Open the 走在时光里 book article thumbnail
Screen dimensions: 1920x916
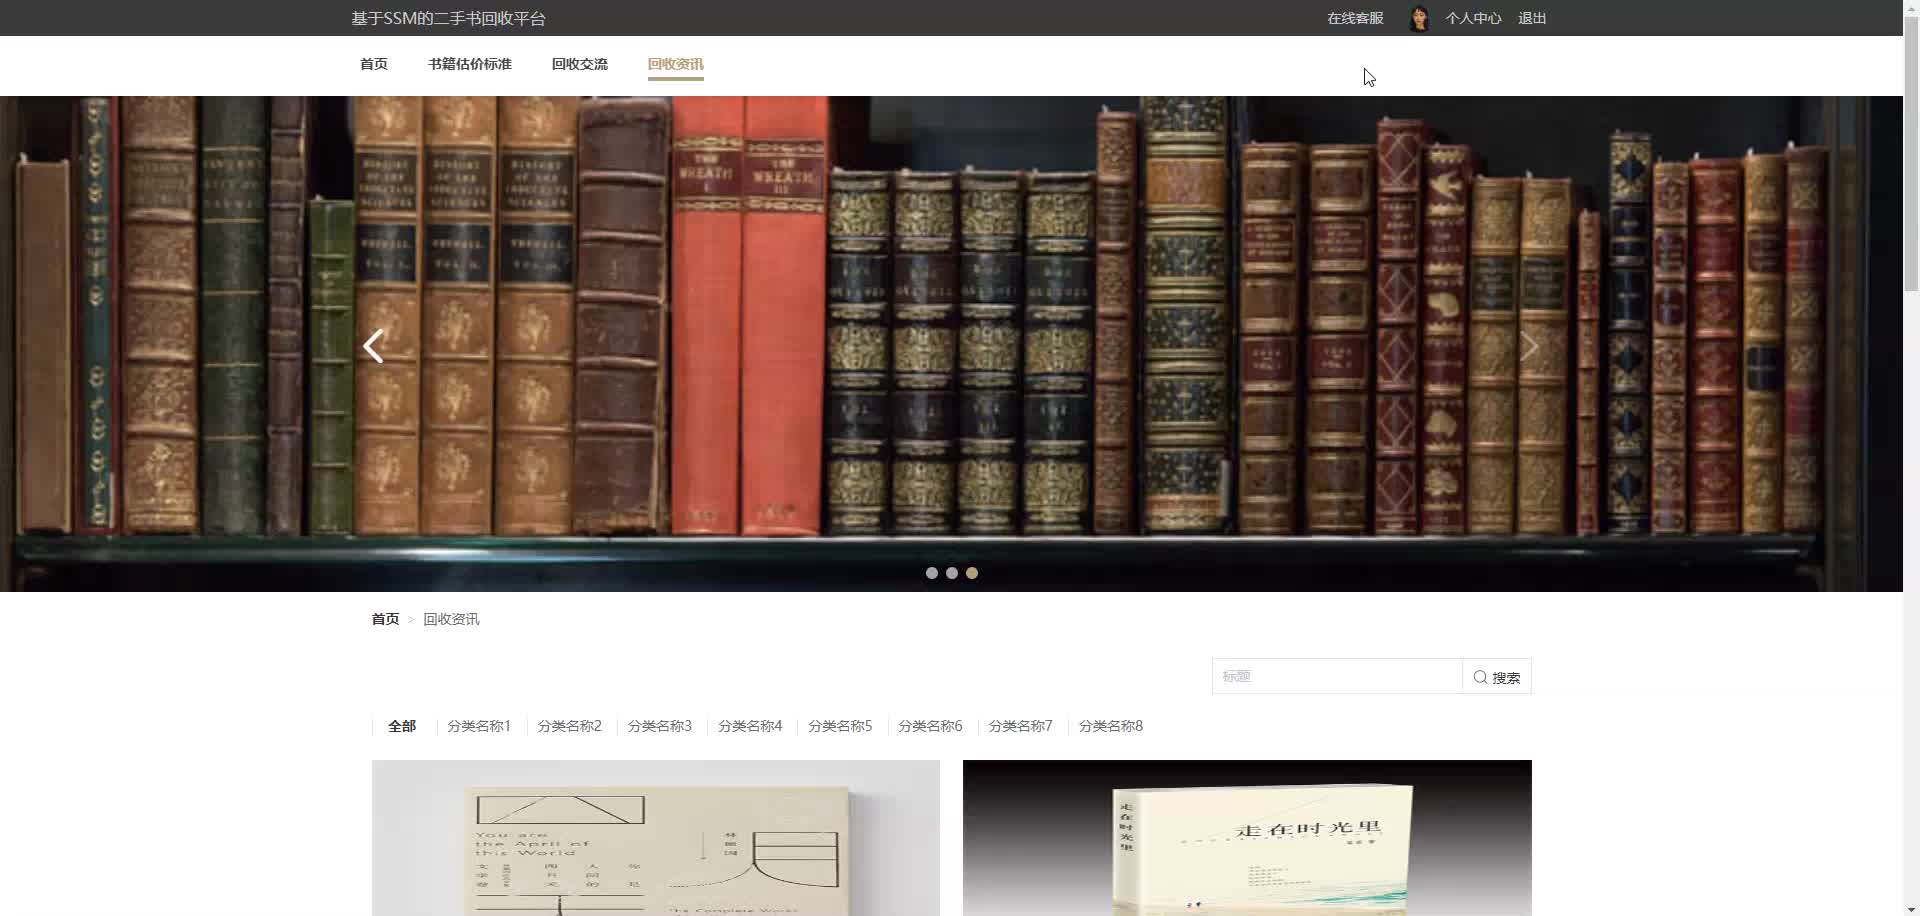(x=1247, y=838)
